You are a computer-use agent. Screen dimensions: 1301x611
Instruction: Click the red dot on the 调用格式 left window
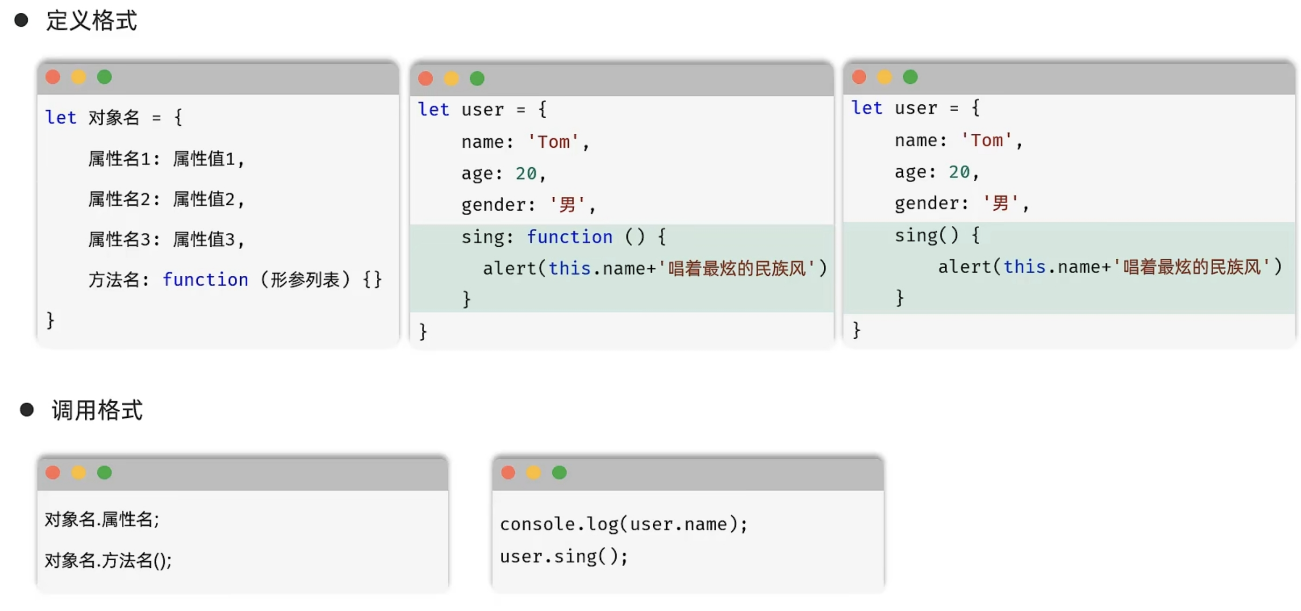click(x=52, y=471)
